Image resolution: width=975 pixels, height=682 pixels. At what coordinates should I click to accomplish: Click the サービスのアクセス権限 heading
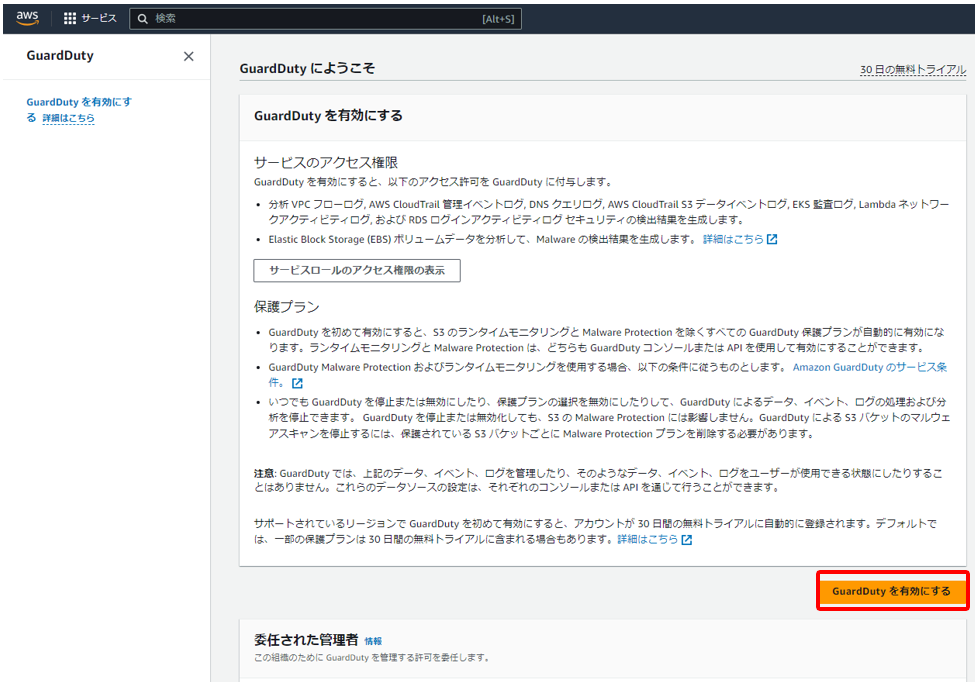pyautogui.click(x=326, y=162)
